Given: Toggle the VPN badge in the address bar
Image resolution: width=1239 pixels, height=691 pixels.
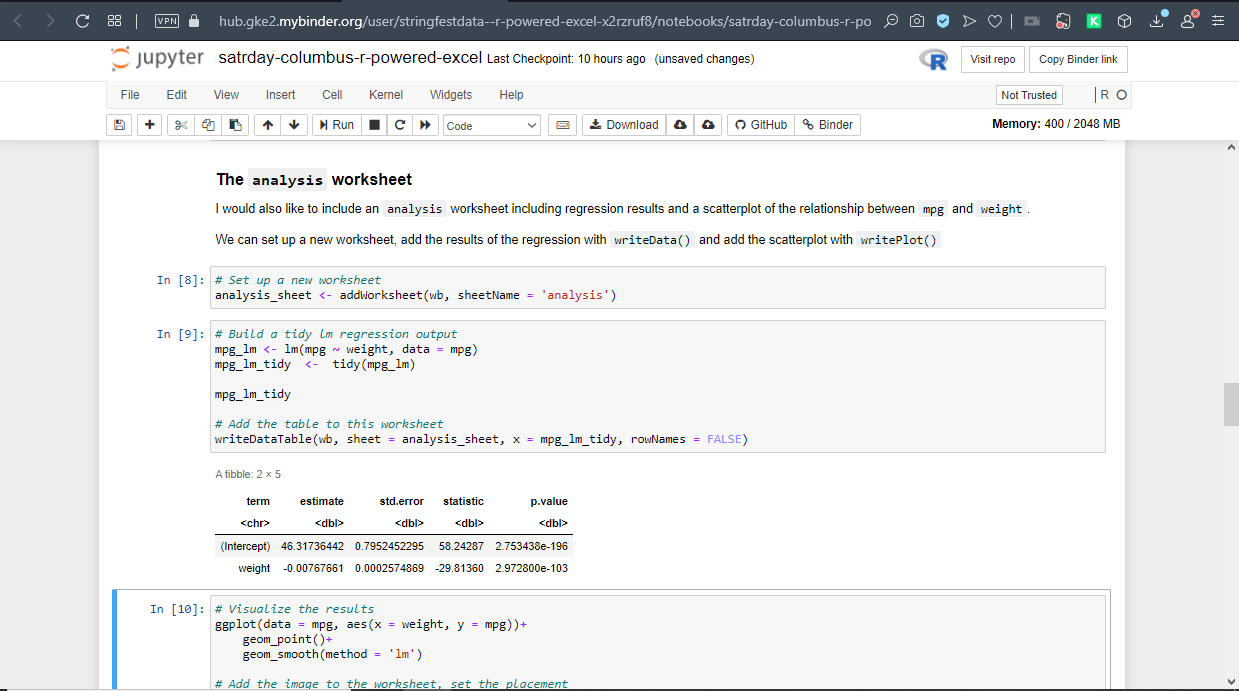Looking at the screenshot, I should [167, 20].
